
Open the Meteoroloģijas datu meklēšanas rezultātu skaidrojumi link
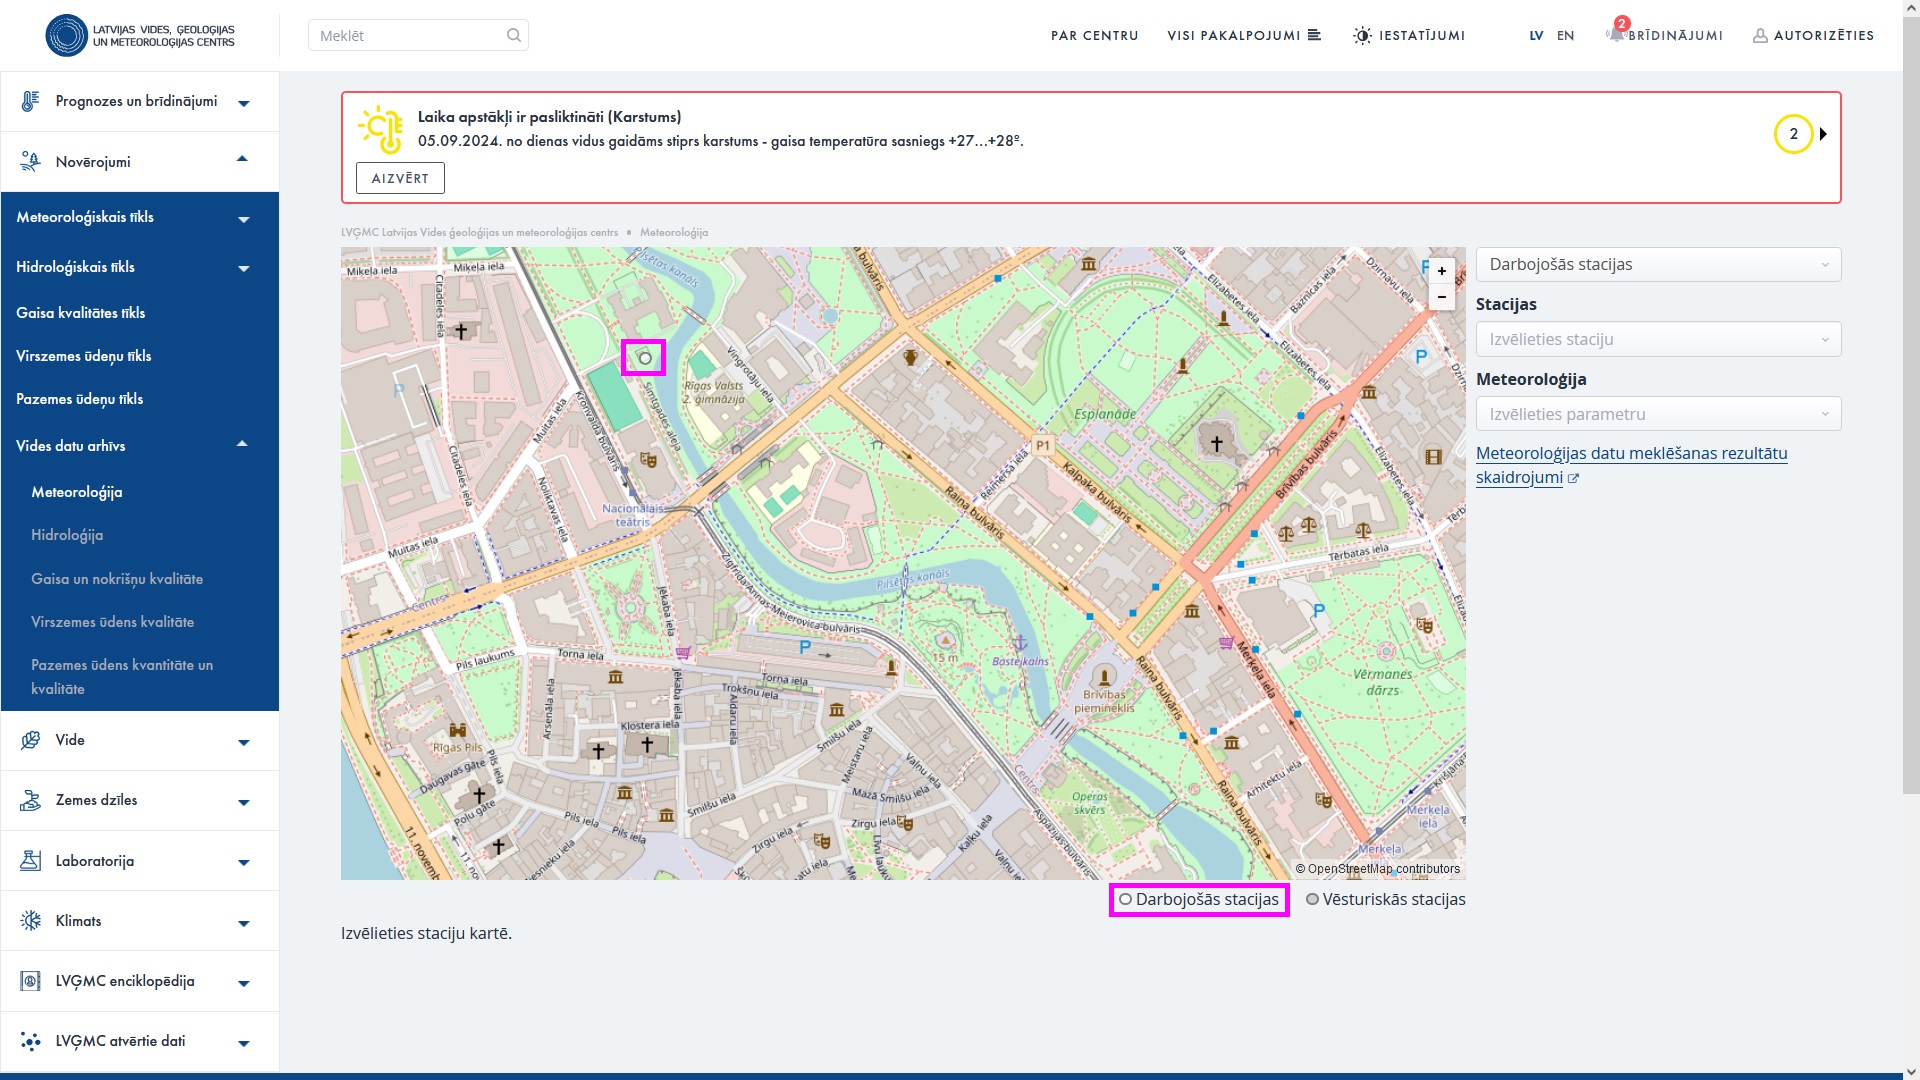(1630, 454)
